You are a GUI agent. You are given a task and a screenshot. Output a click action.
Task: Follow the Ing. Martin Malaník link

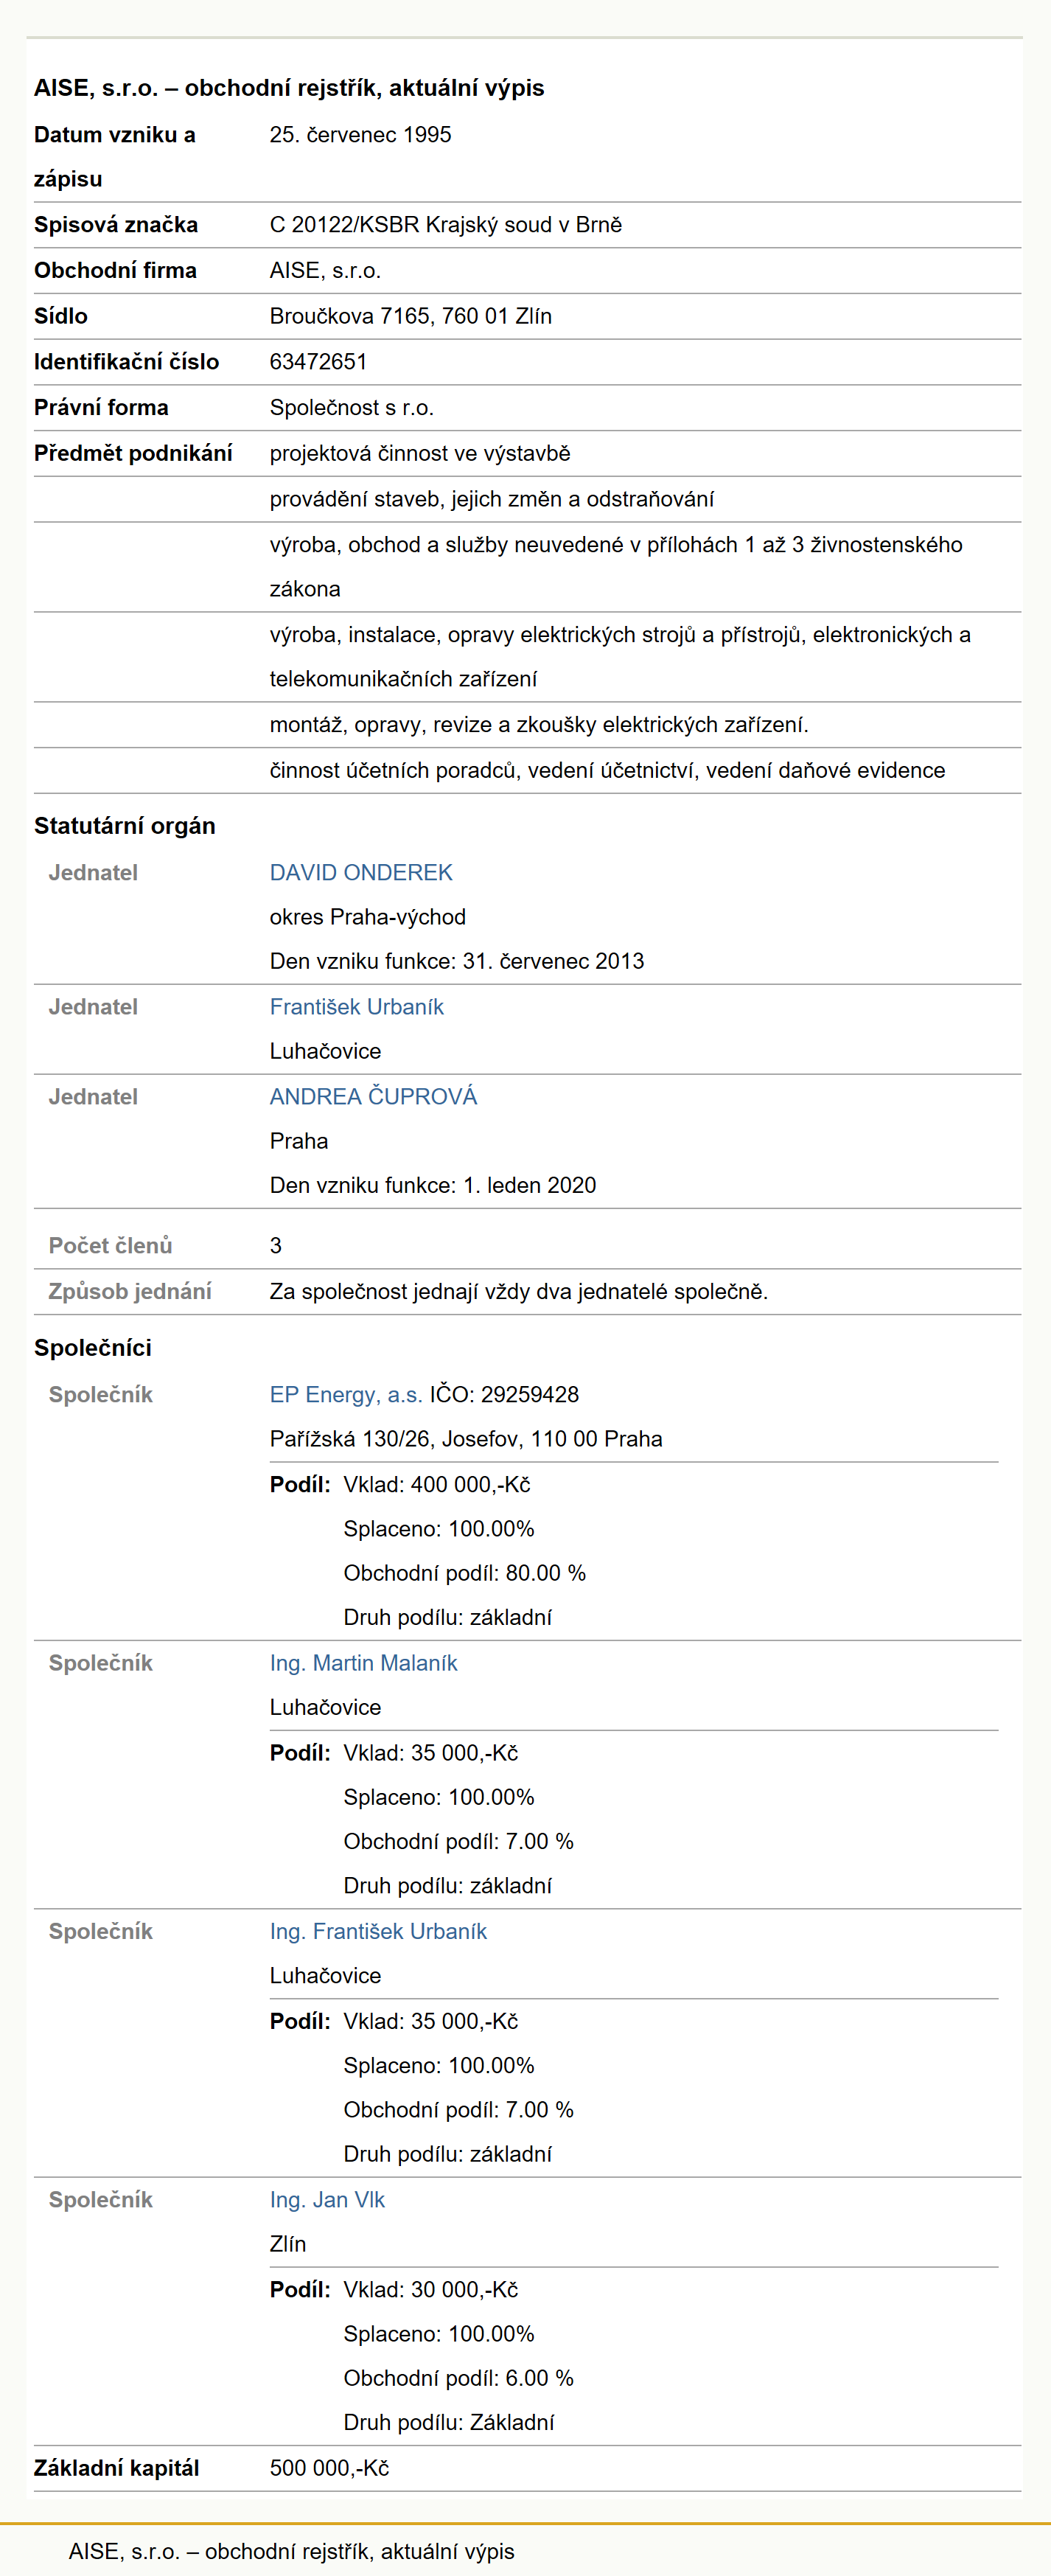[363, 1662]
